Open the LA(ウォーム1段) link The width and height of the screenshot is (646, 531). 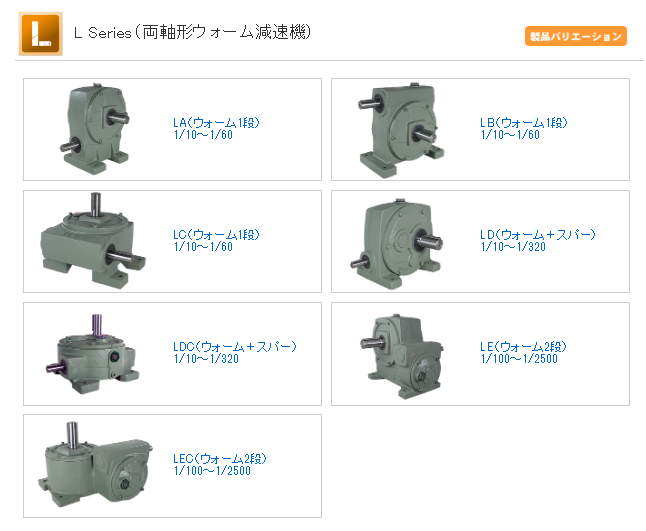point(216,123)
